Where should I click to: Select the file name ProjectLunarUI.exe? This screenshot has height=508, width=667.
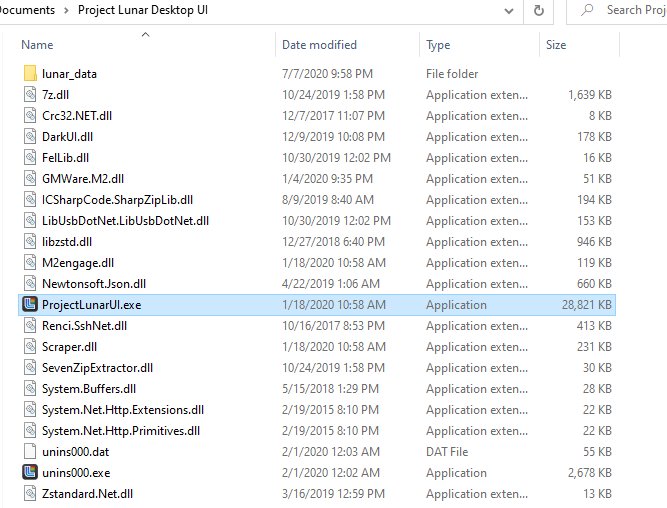91,305
